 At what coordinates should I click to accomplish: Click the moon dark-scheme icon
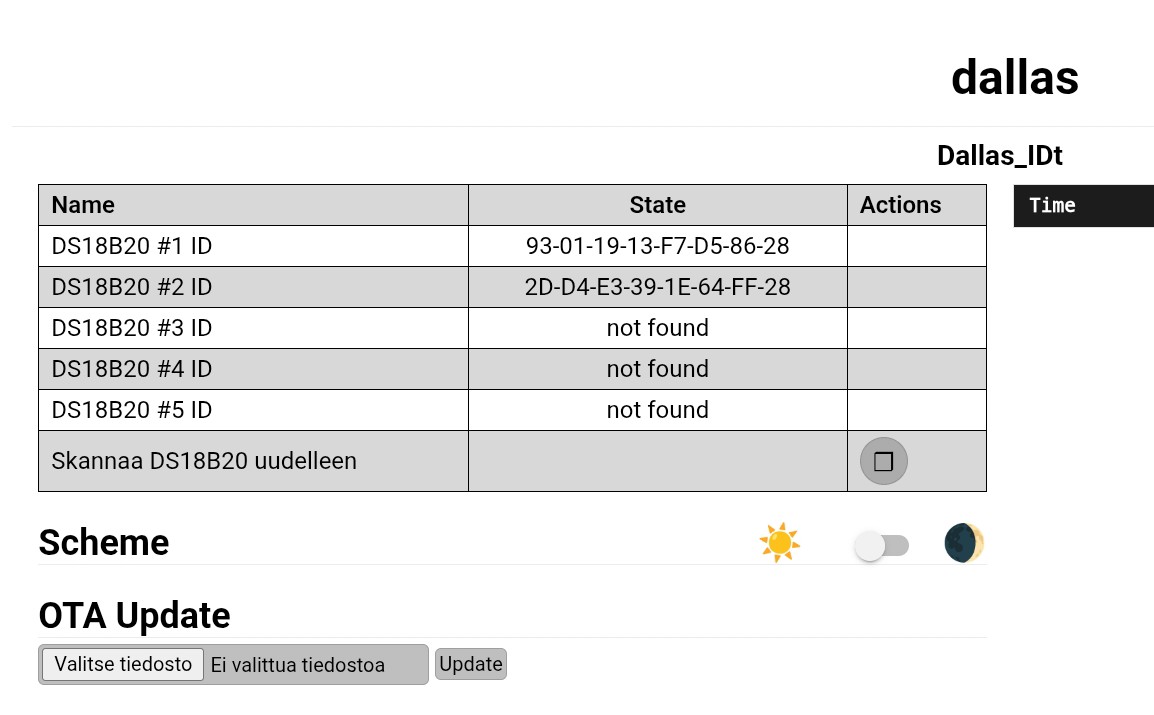click(964, 543)
